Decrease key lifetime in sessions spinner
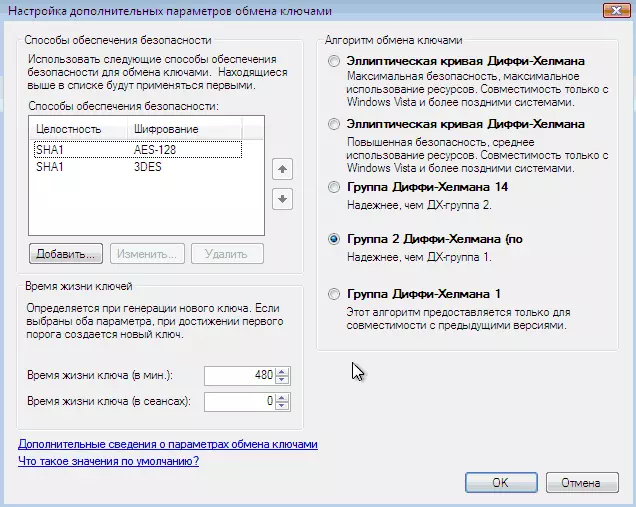This screenshot has width=636, height=507. pos(282,406)
